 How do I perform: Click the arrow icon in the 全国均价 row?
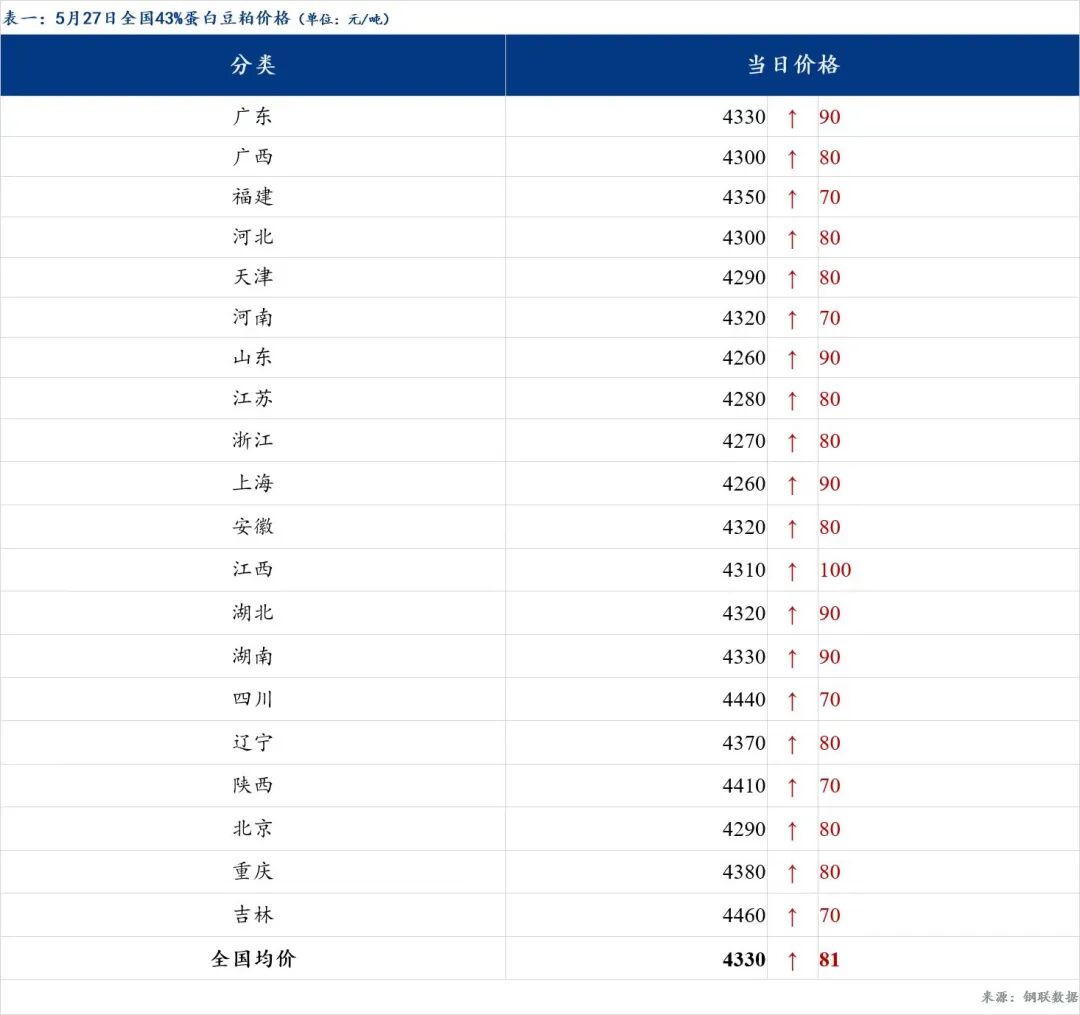tap(793, 958)
